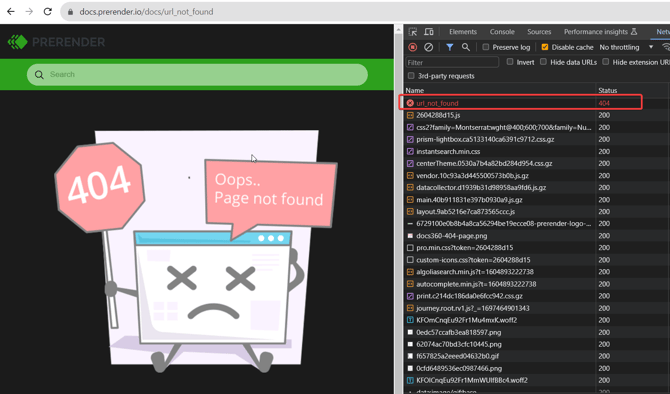Open network search with the magnifier icon
Viewport: 670px width, 394px height.
coord(466,47)
